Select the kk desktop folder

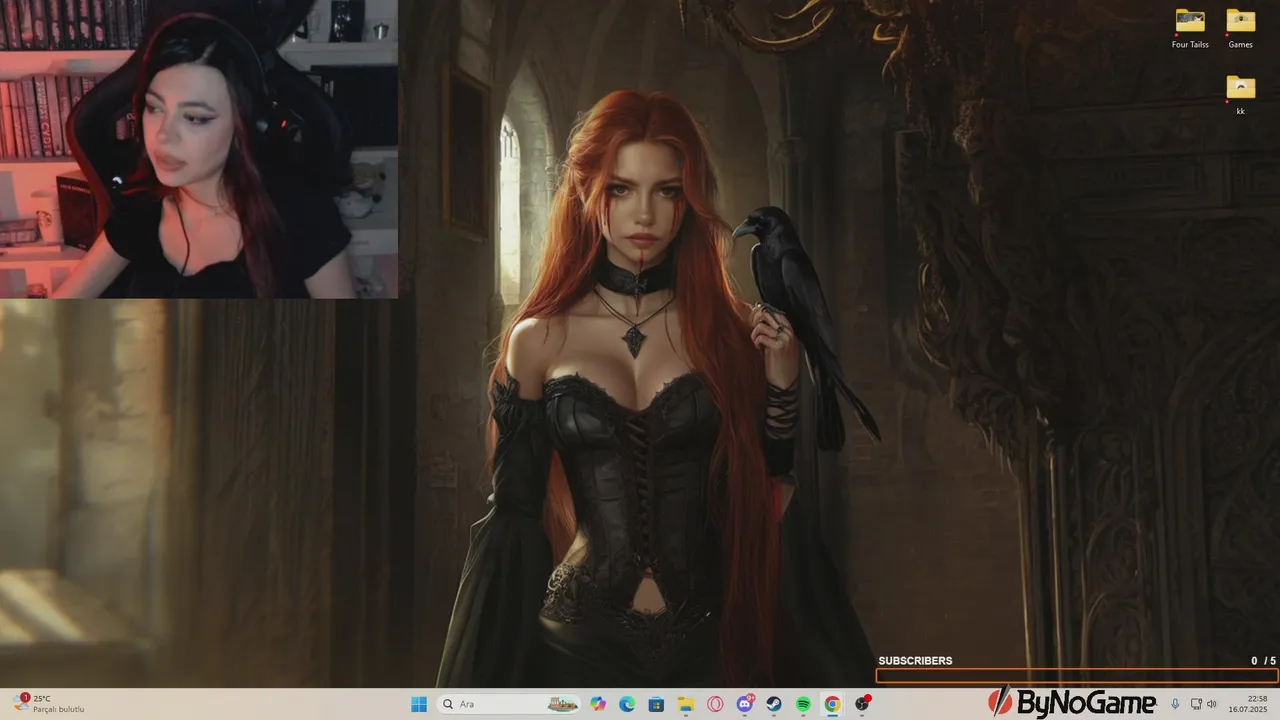click(1241, 95)
